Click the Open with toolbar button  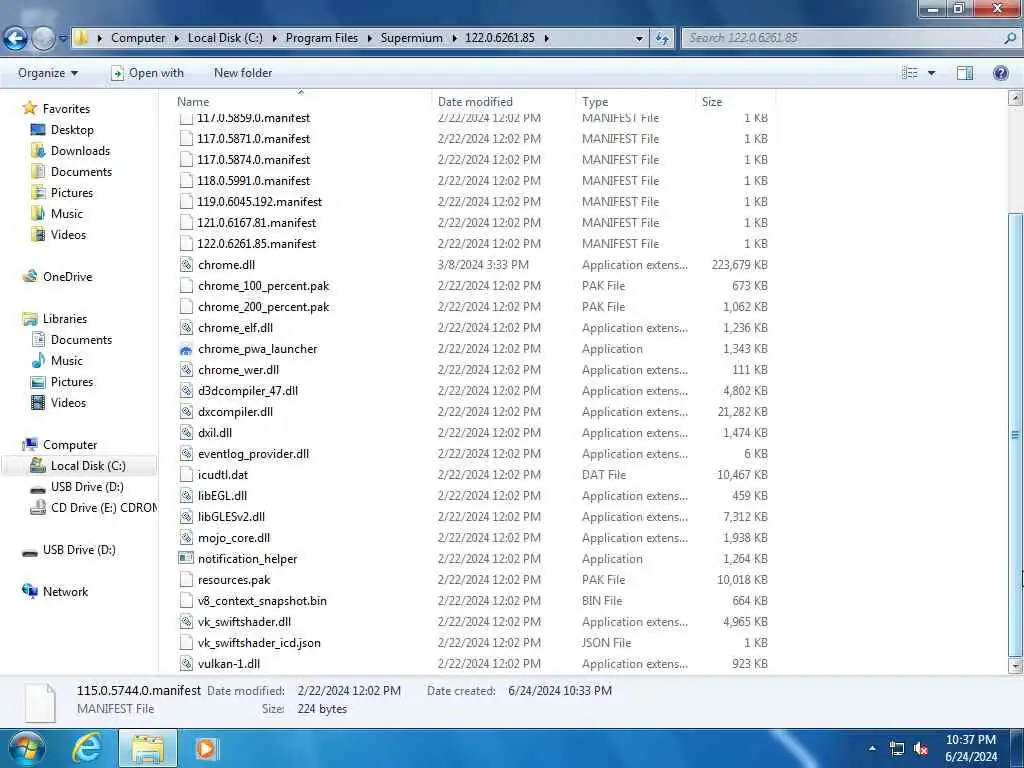coord(147,73)
